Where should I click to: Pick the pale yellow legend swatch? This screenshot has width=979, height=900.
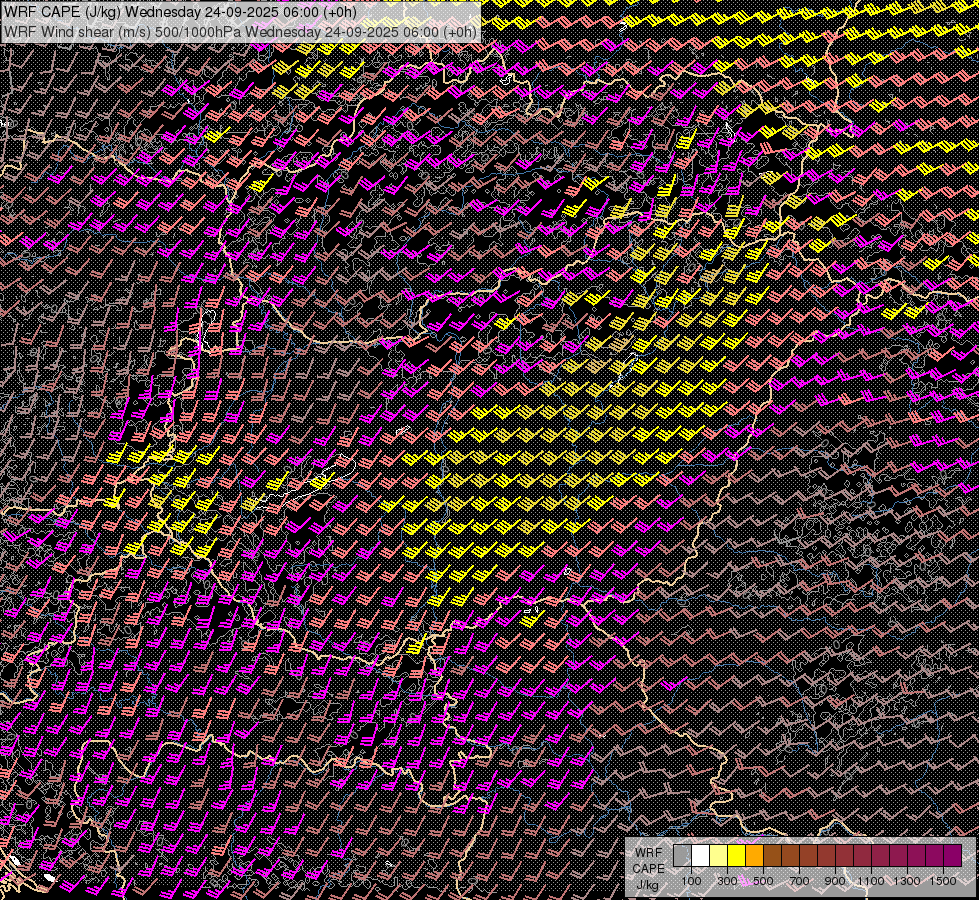pos(718,856)
